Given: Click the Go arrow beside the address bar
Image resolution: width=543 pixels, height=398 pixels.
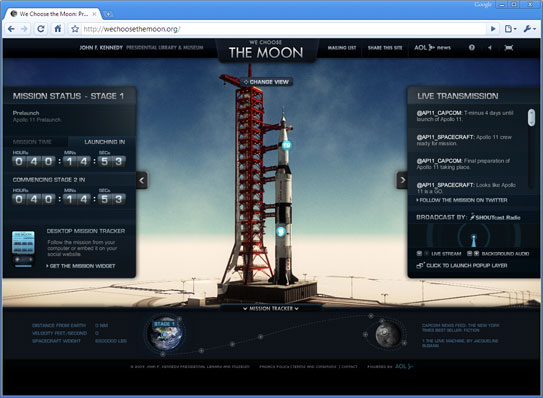Looking at the screenshot, I should 493,29.
